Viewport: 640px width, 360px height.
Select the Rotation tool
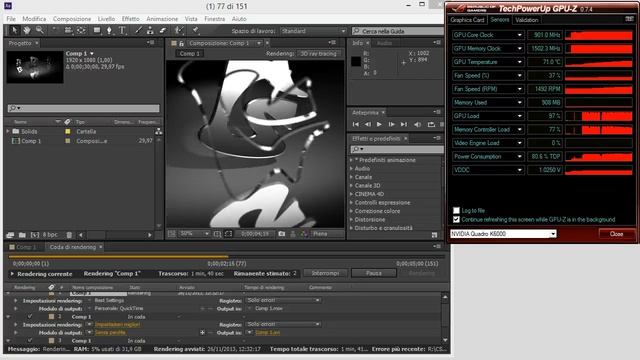pos(55,30)
